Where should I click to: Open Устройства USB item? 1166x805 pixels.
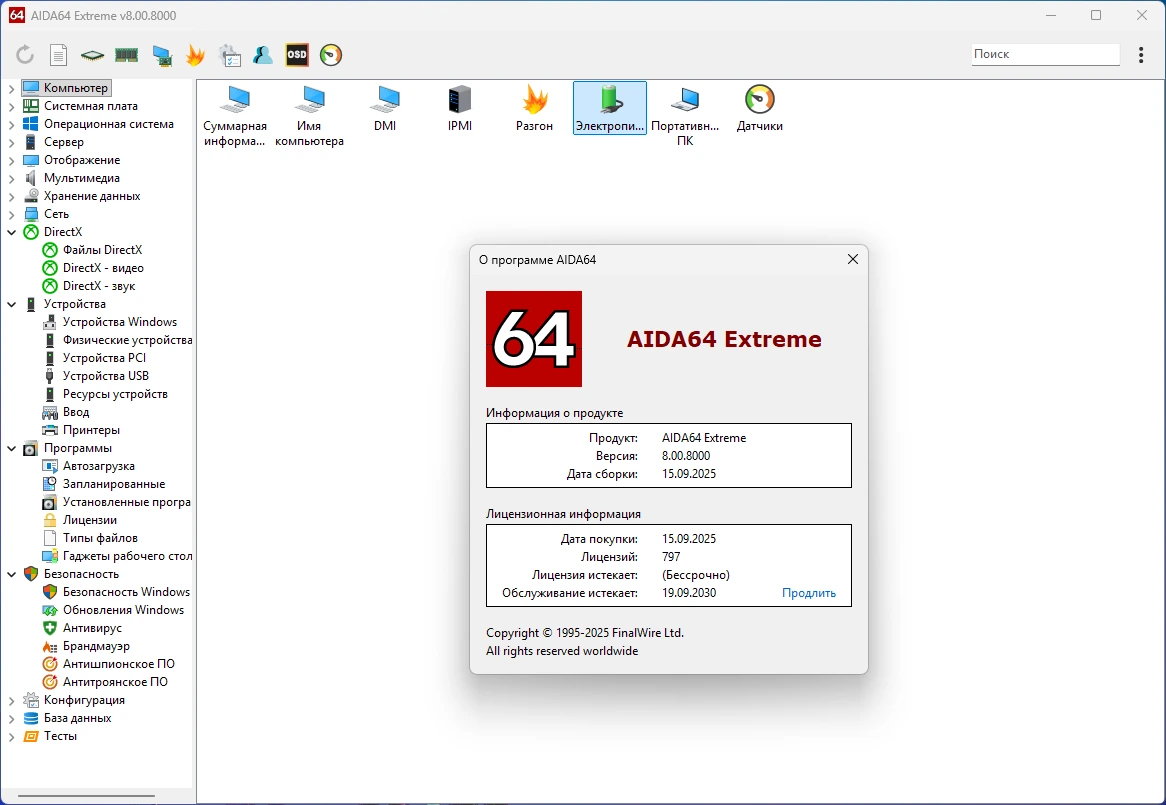(105, 376)
